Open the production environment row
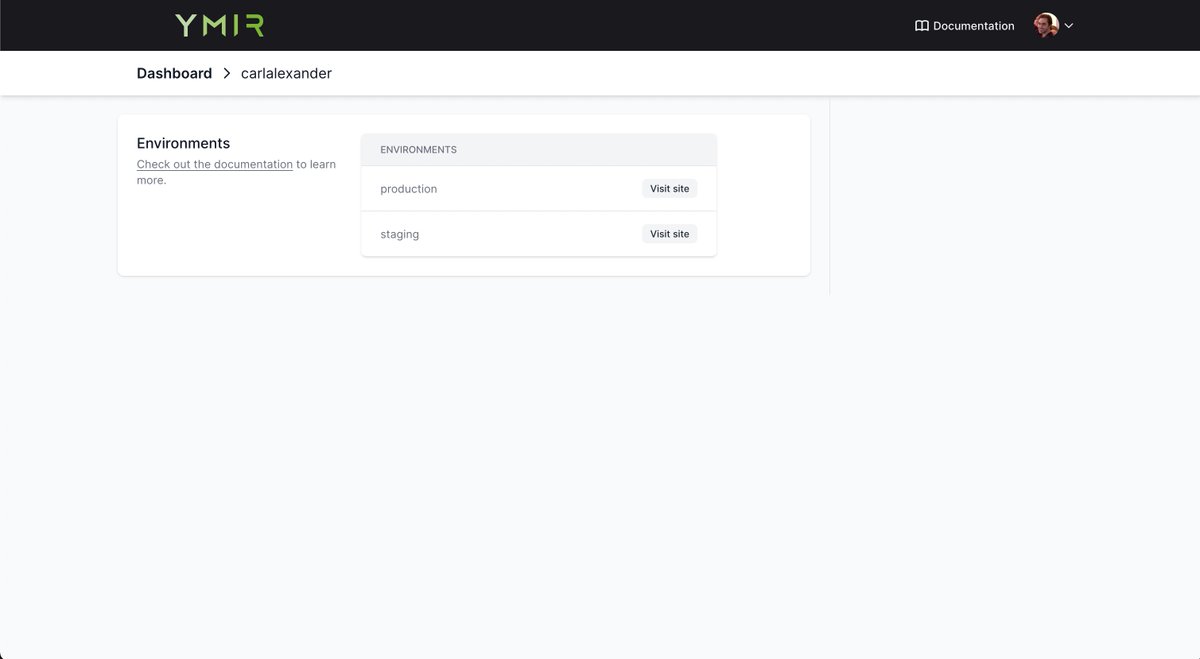Screen dimensions: 1200x659 (x=539, y=188)
